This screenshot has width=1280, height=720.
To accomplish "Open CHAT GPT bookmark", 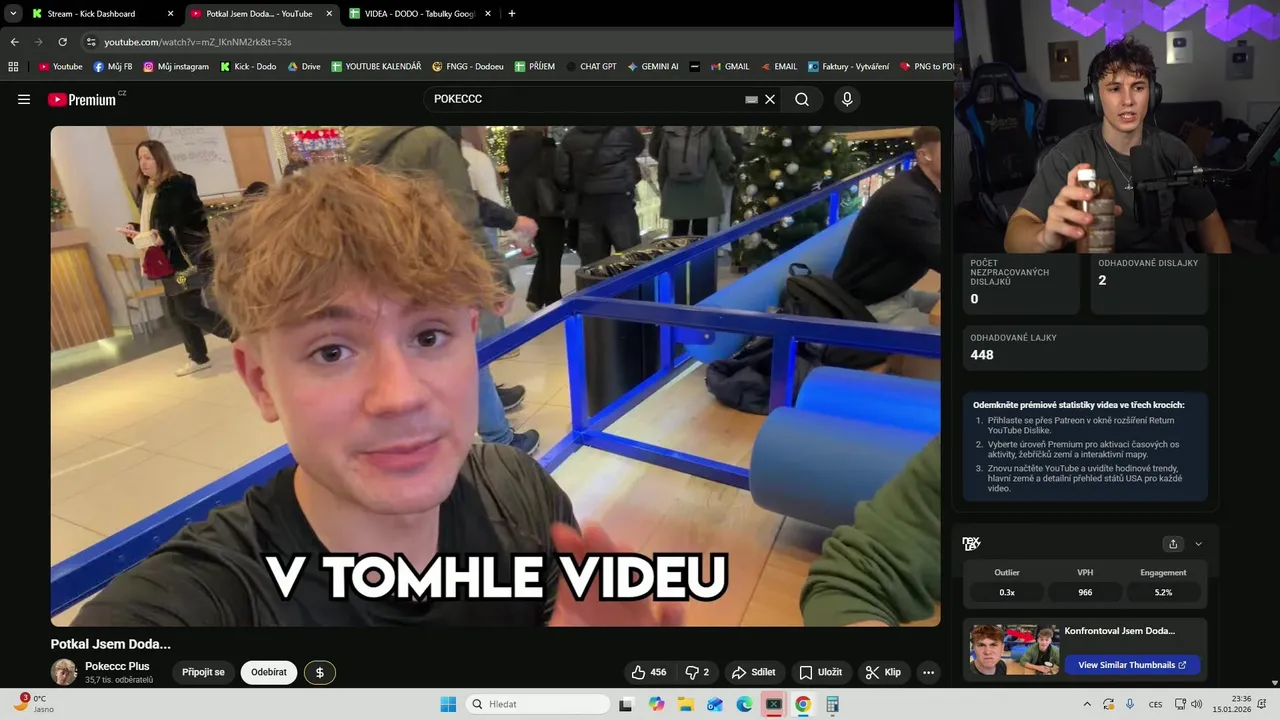I will point(591,66).
